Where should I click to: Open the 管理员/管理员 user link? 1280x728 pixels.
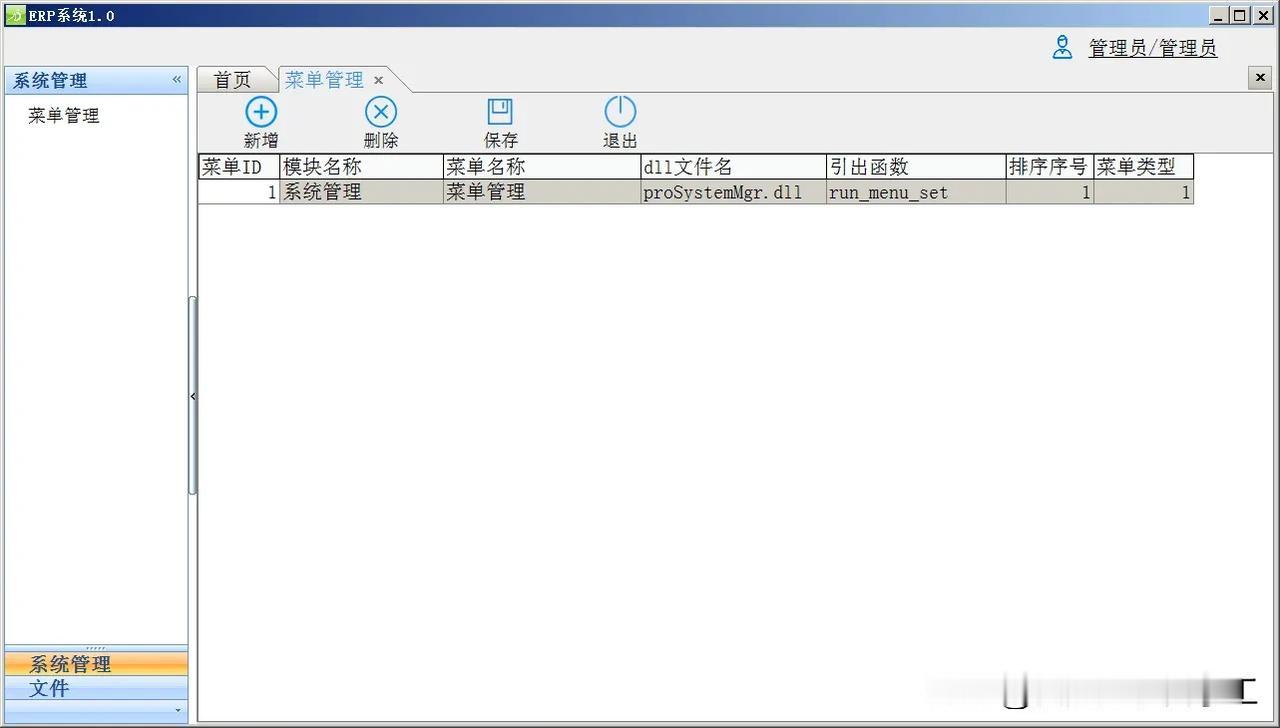[x=1152, y=48]
